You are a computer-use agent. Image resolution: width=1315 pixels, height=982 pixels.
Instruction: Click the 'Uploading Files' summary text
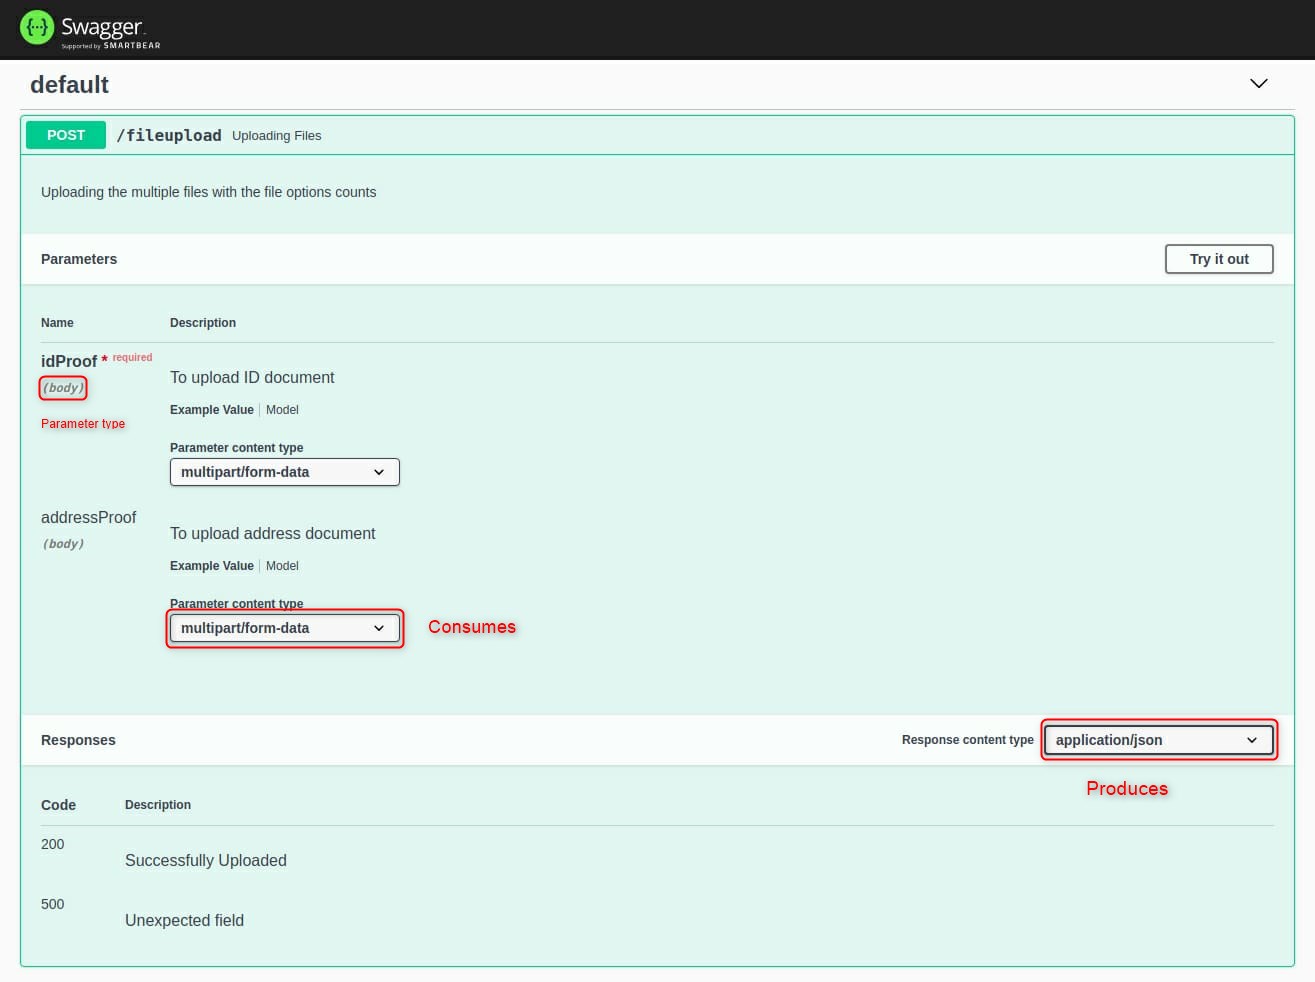(277, 136)
